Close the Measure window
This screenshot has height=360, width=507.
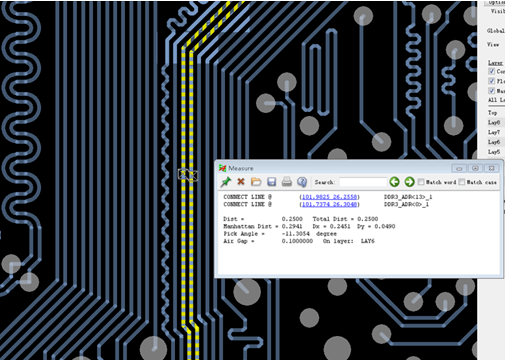pyautogui.click(x=491, y=168)
